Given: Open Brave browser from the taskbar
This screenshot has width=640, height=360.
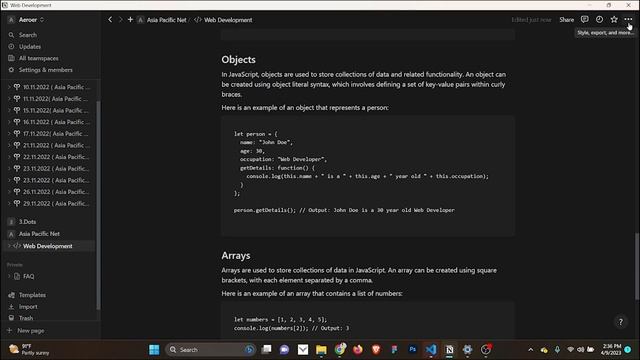Looking at the screenshot, I should click(x=376, y=350).
